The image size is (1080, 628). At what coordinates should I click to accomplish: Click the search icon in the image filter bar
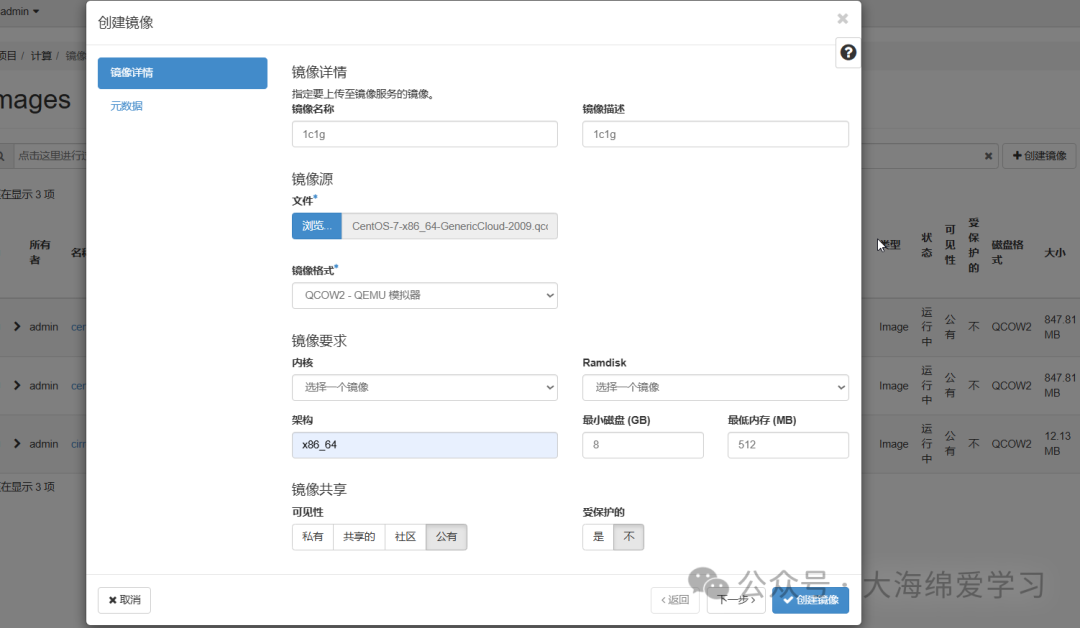click(6, 155)
